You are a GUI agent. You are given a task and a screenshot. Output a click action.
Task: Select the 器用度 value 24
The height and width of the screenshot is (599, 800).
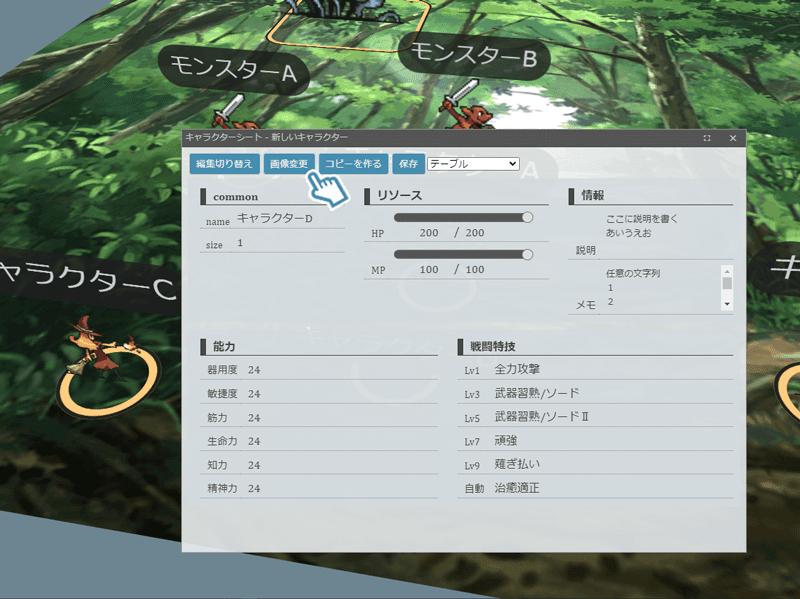tap(254, 370)
